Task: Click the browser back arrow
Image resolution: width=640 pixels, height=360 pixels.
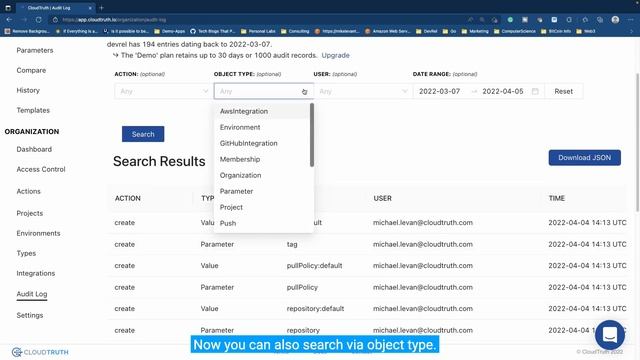Action: coord(9,20)
